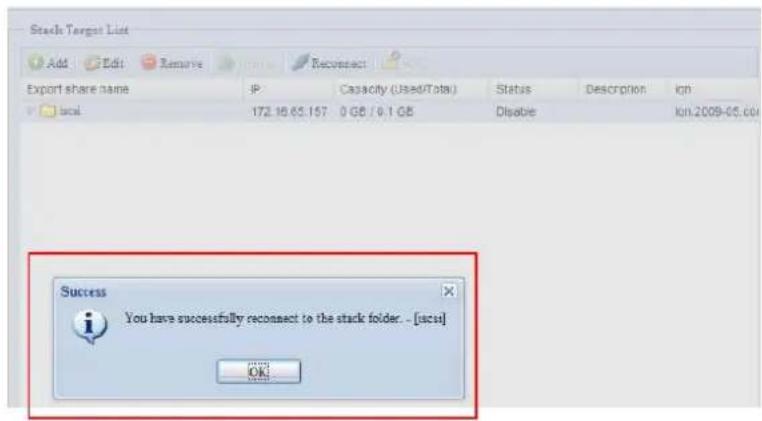This screenshot has width=762, height=421.
Task: Click the greyed-out Format disk icon
Action: click(226, 63)
